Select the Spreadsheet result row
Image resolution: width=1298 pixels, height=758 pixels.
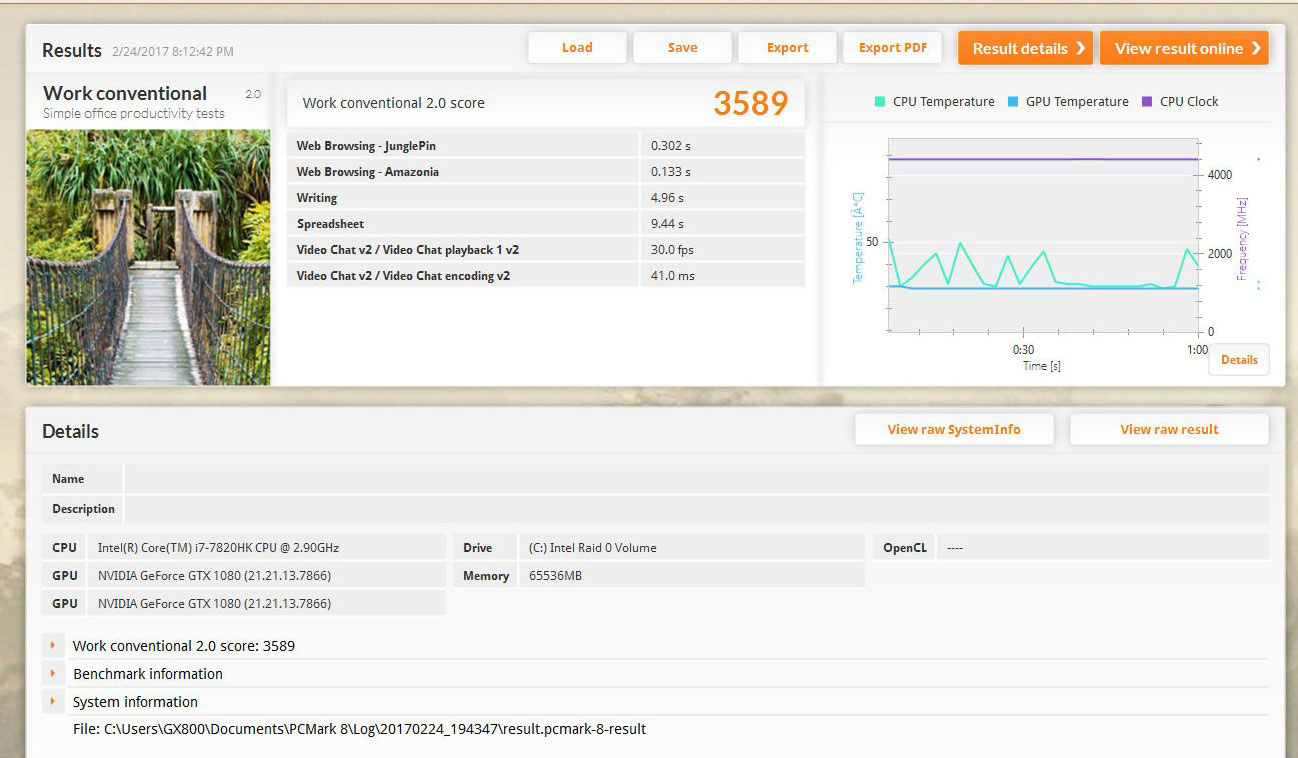coord(545,224)
